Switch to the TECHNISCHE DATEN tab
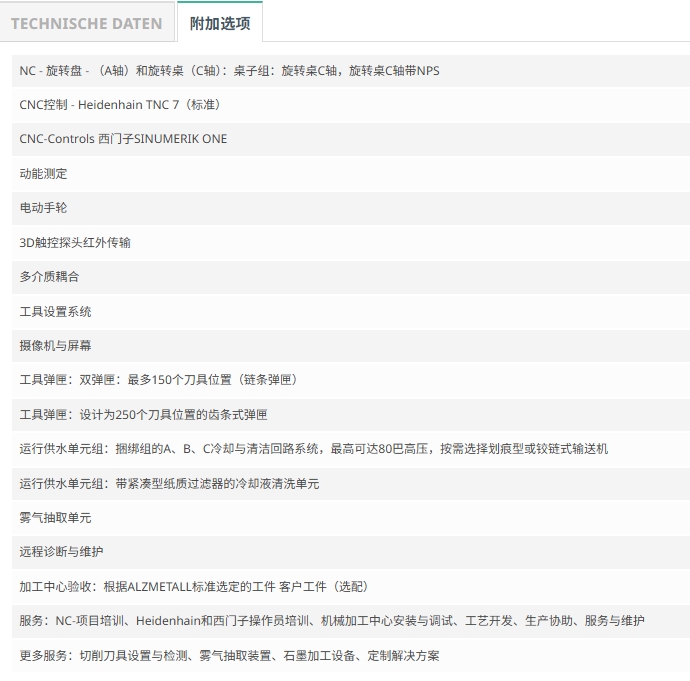Screen dimensions: 690x681 point(87,23)
